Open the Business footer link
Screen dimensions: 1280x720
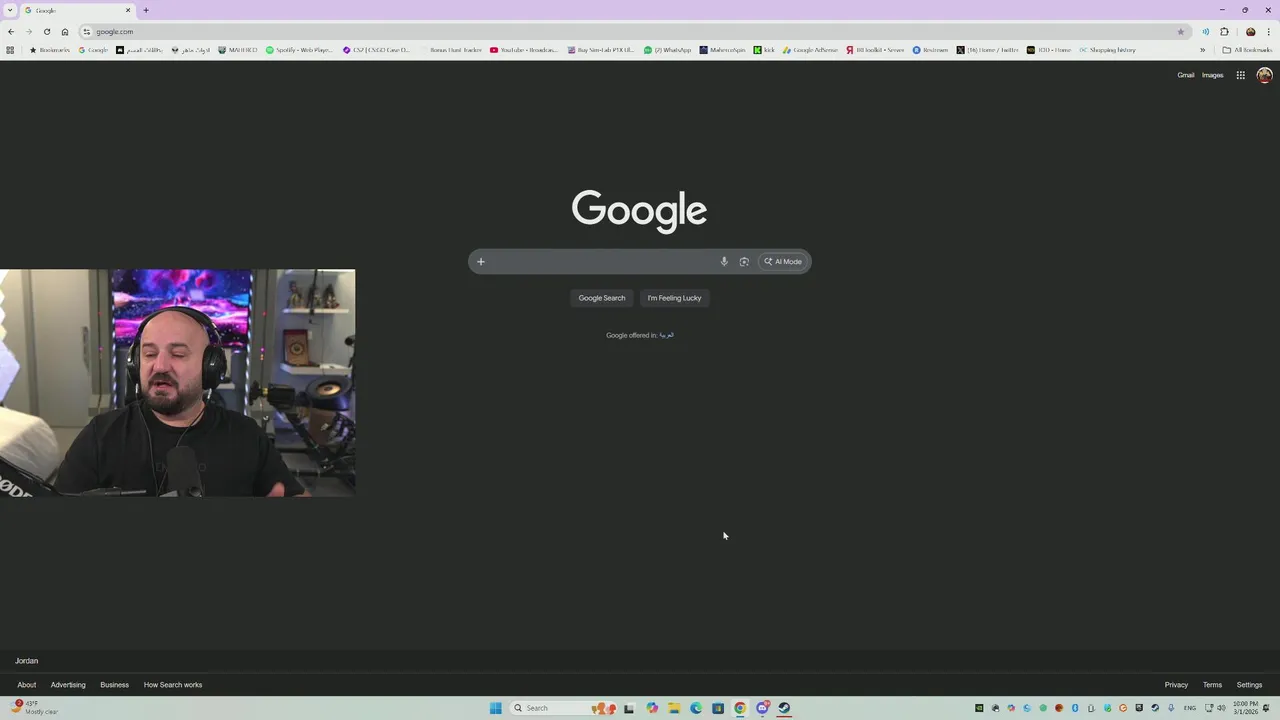tap(114, 685)
